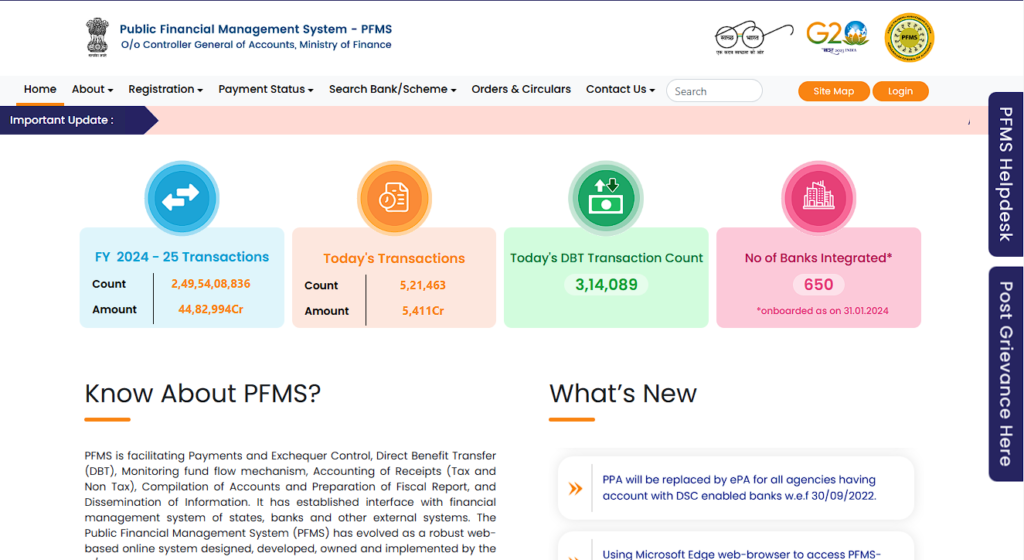Open the Microsoft Edge web-browser news link

(x=741, y=554)
